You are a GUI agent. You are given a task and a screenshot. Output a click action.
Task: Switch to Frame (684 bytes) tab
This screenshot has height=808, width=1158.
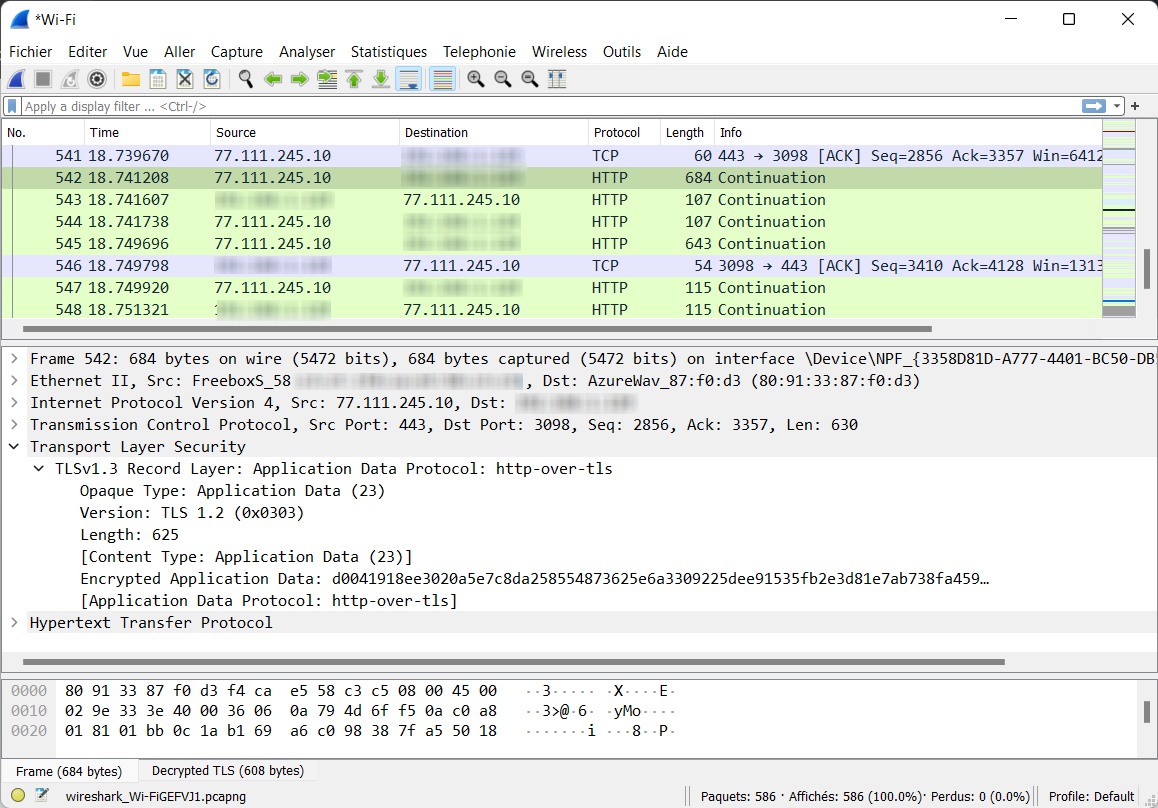coord(69,771)
